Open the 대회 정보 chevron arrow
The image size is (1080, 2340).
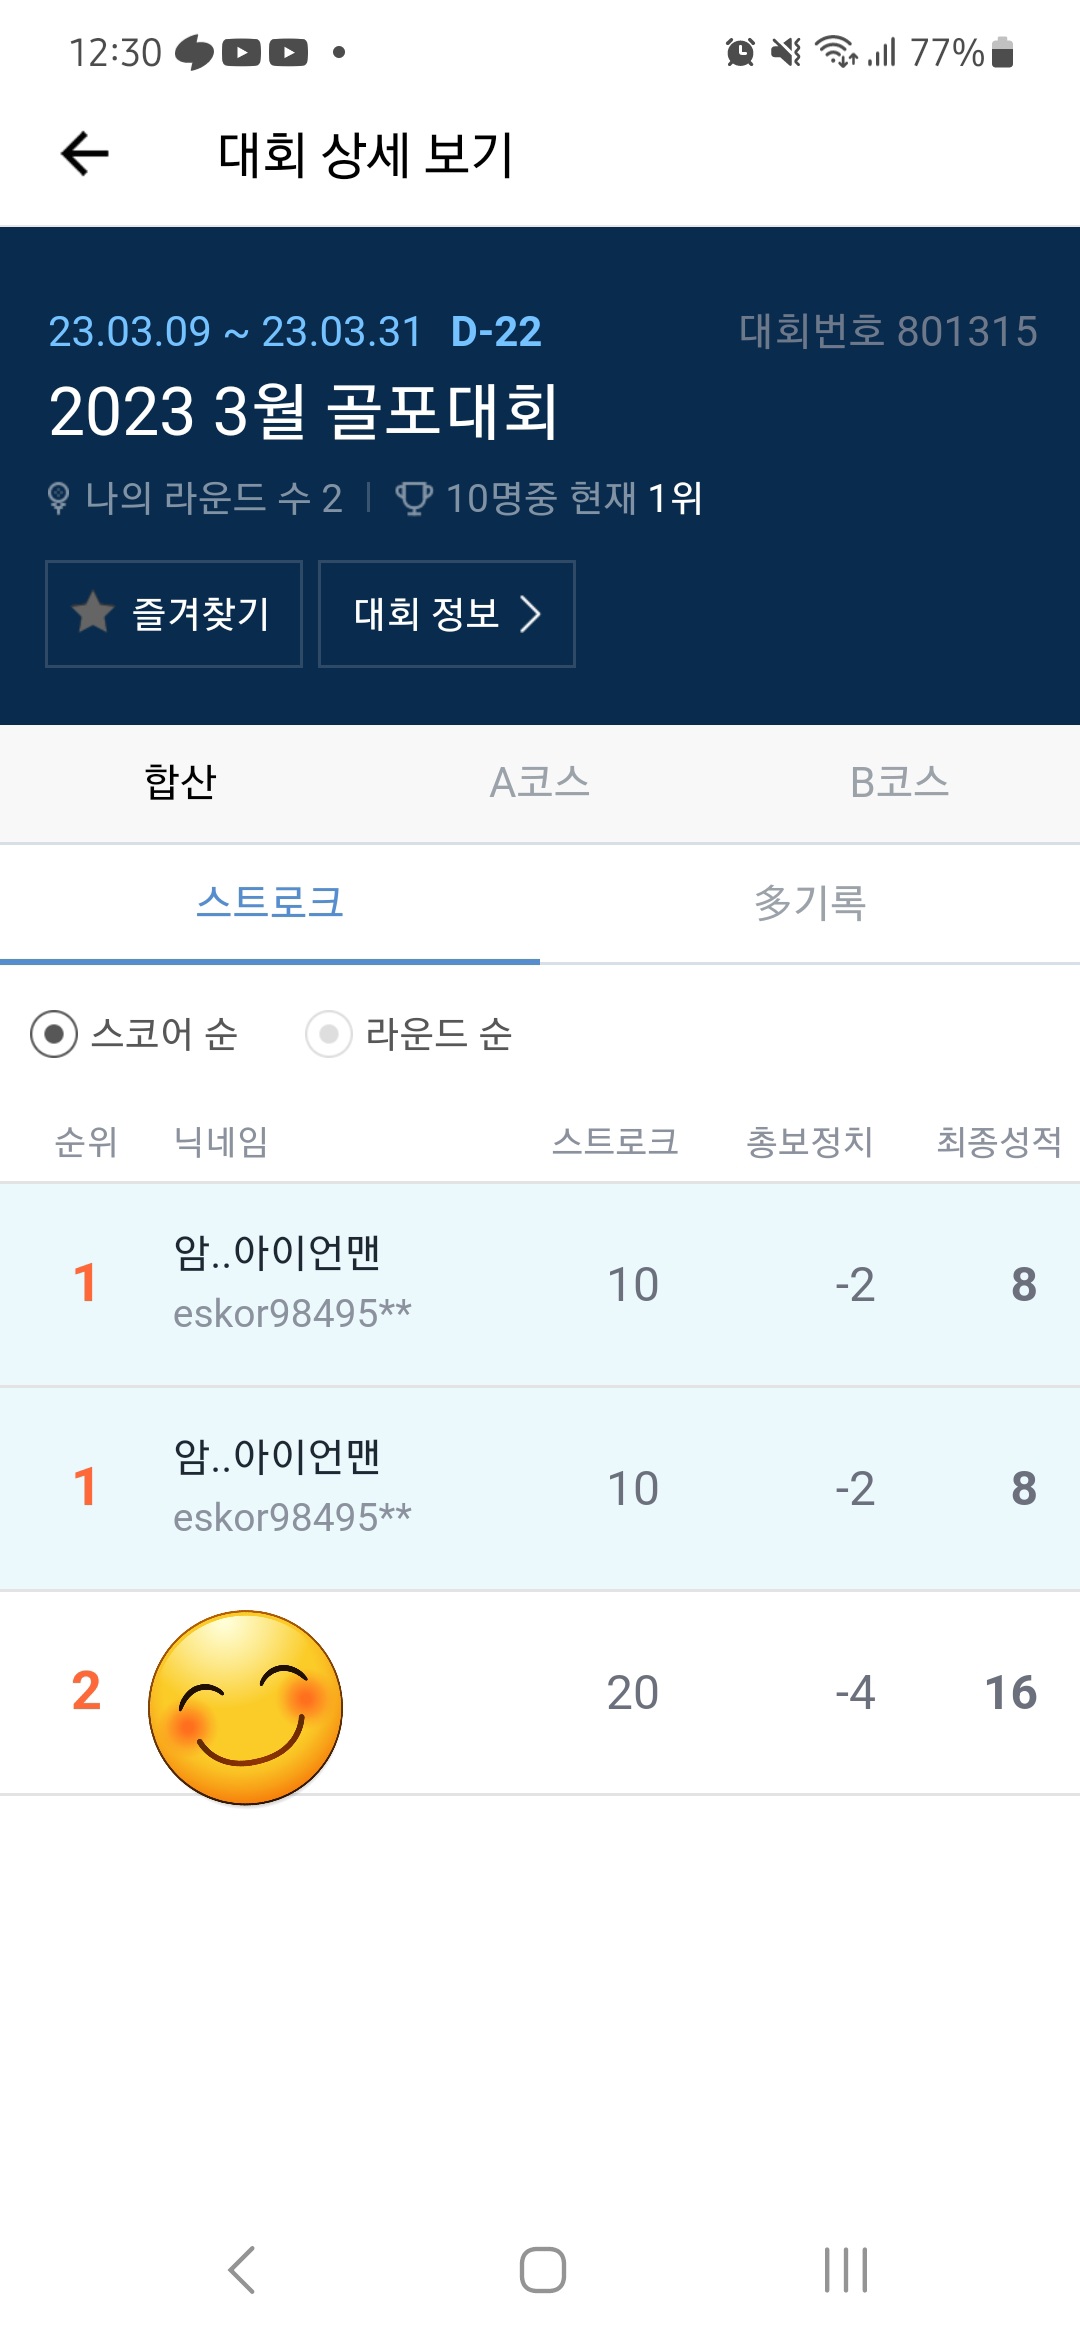point(530,614)
